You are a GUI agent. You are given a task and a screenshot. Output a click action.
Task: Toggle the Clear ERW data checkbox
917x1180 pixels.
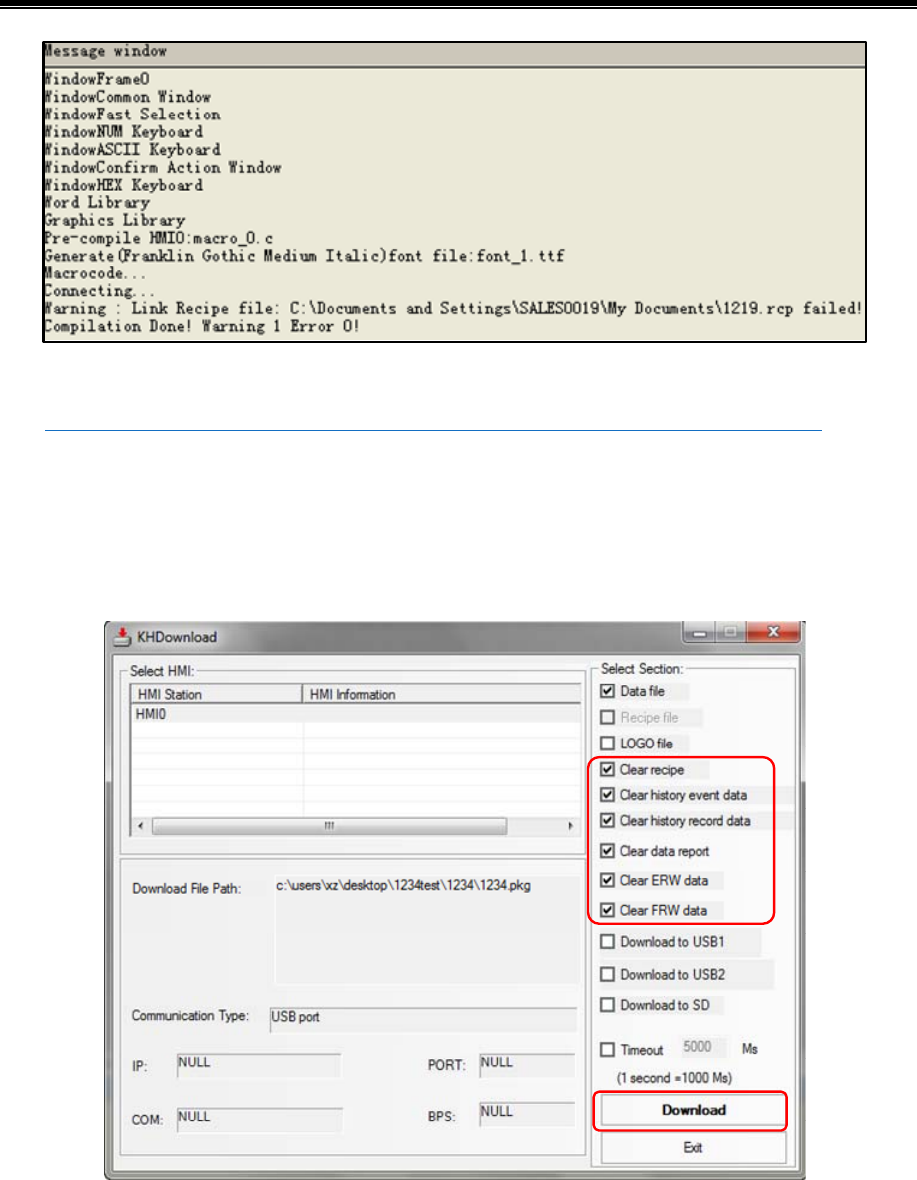tap(608, 880)
